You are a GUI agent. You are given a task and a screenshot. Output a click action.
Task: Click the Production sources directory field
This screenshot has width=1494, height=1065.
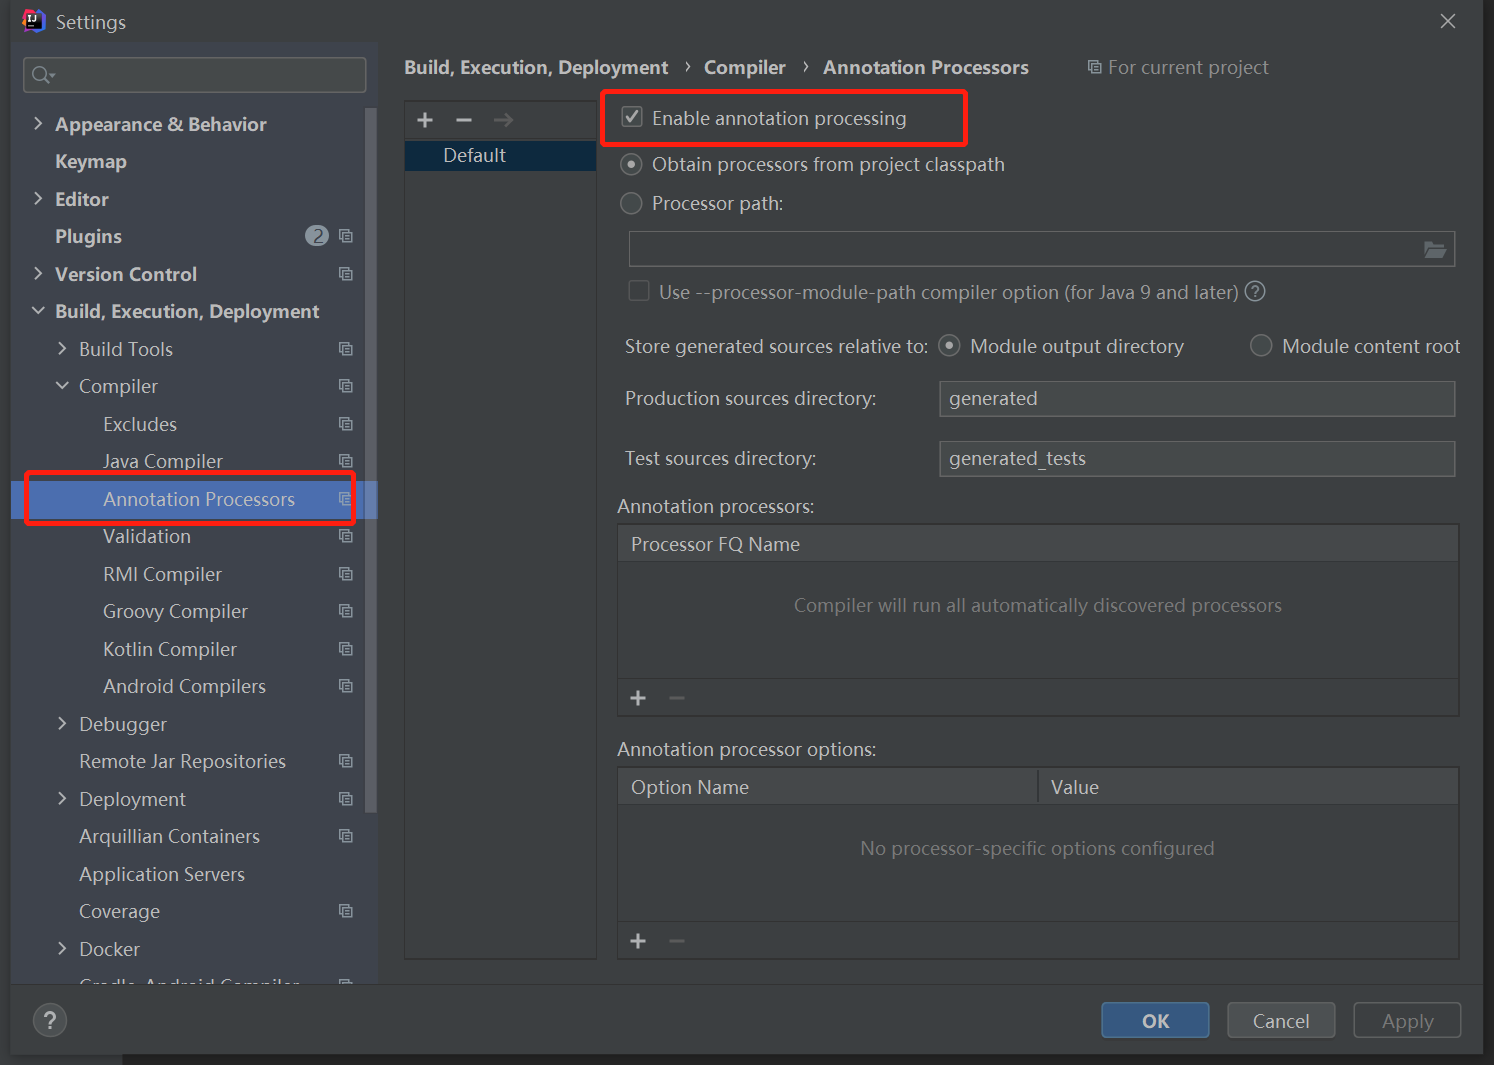(x=1197, y=398)
